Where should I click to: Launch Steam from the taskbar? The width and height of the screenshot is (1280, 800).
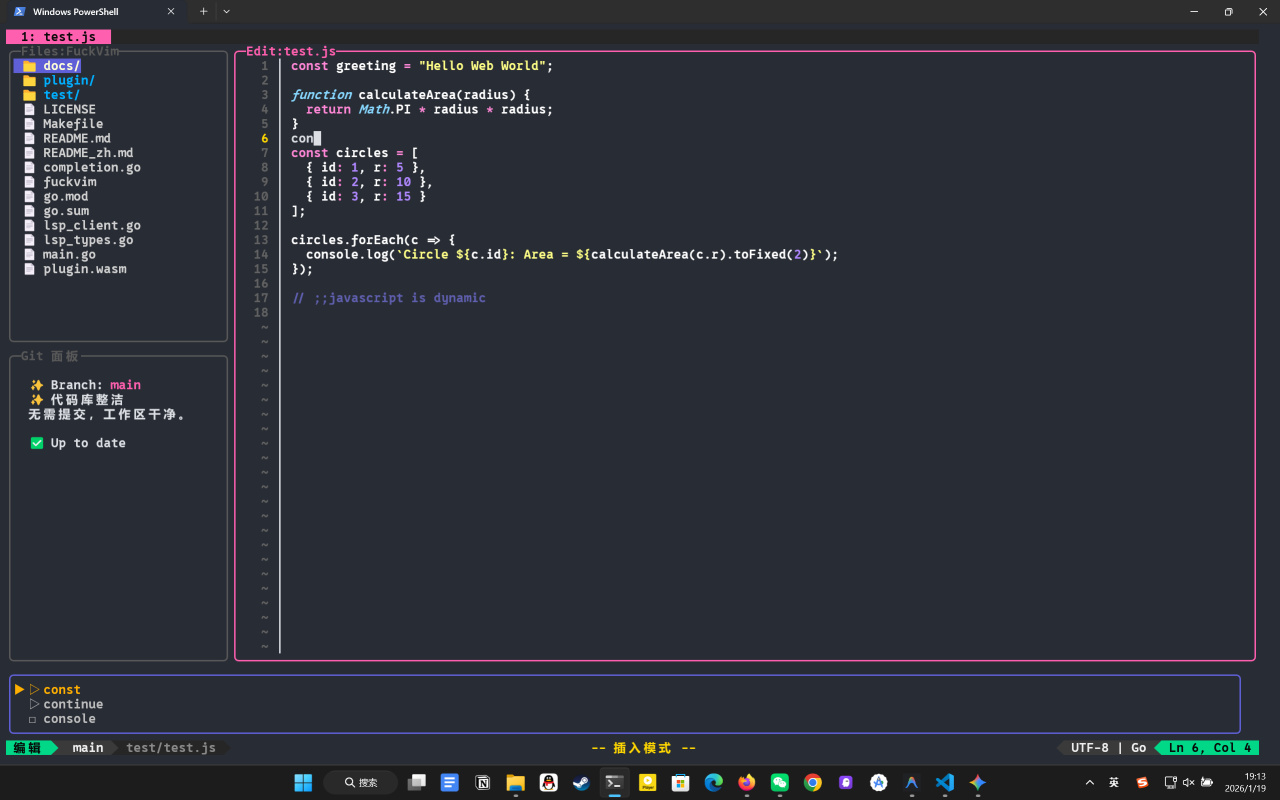581,782
